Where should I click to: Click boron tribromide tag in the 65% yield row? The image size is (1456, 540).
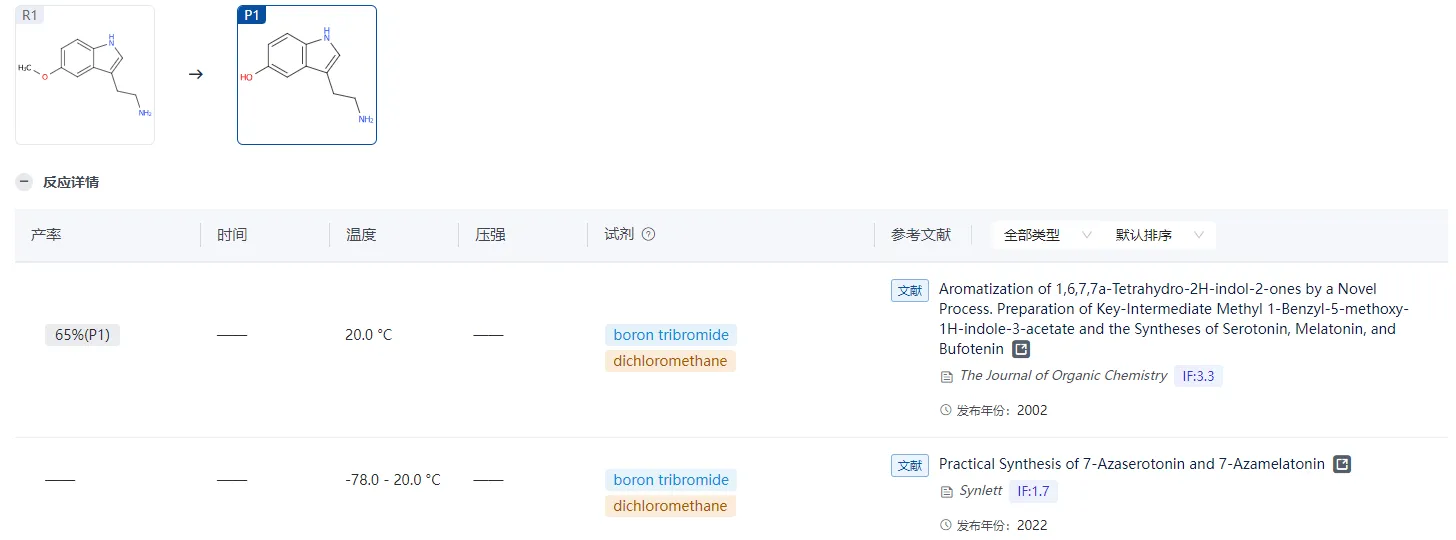point(671,335)
